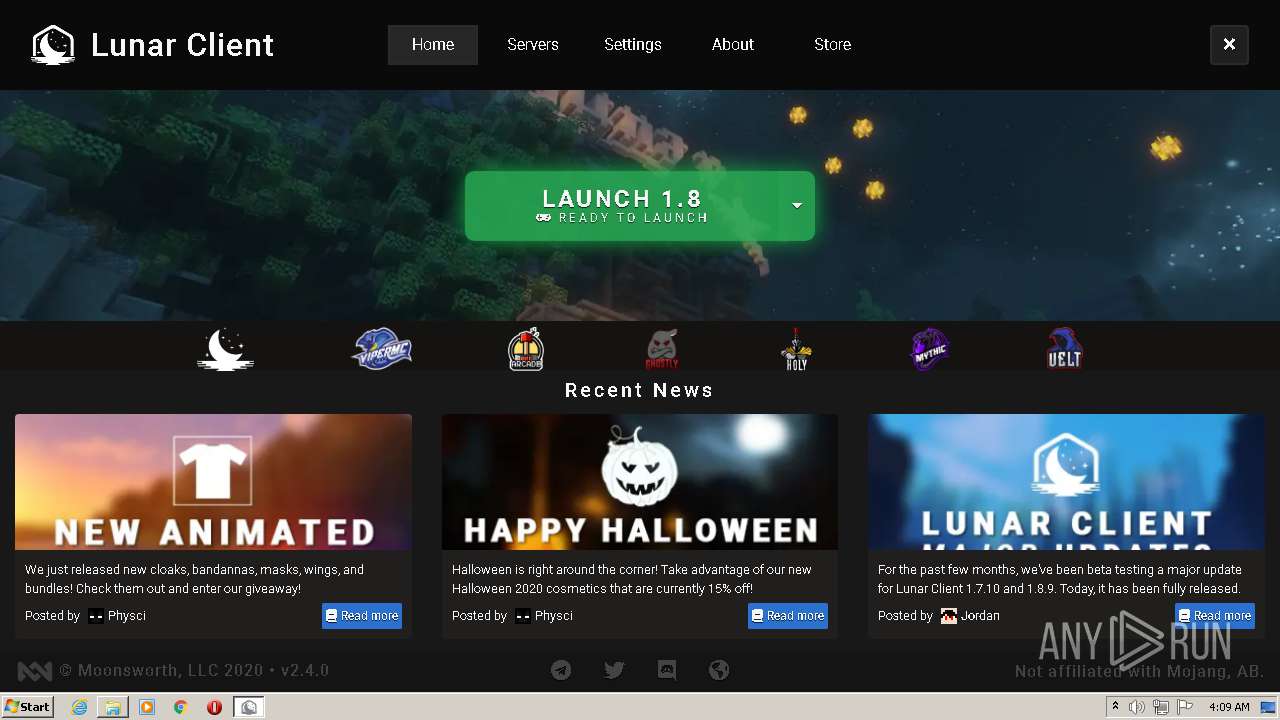Open the Lunar Client Major Updates thumbnail
This screenshot has width=1280, height=720.
pos(1066,482)
